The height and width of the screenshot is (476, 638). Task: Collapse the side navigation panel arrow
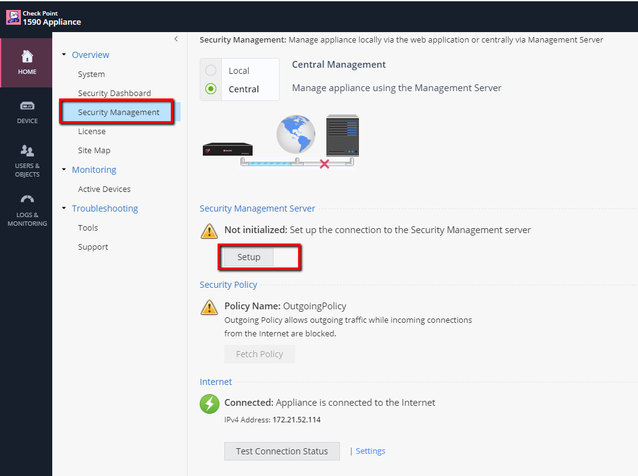[x=176, y=39]
